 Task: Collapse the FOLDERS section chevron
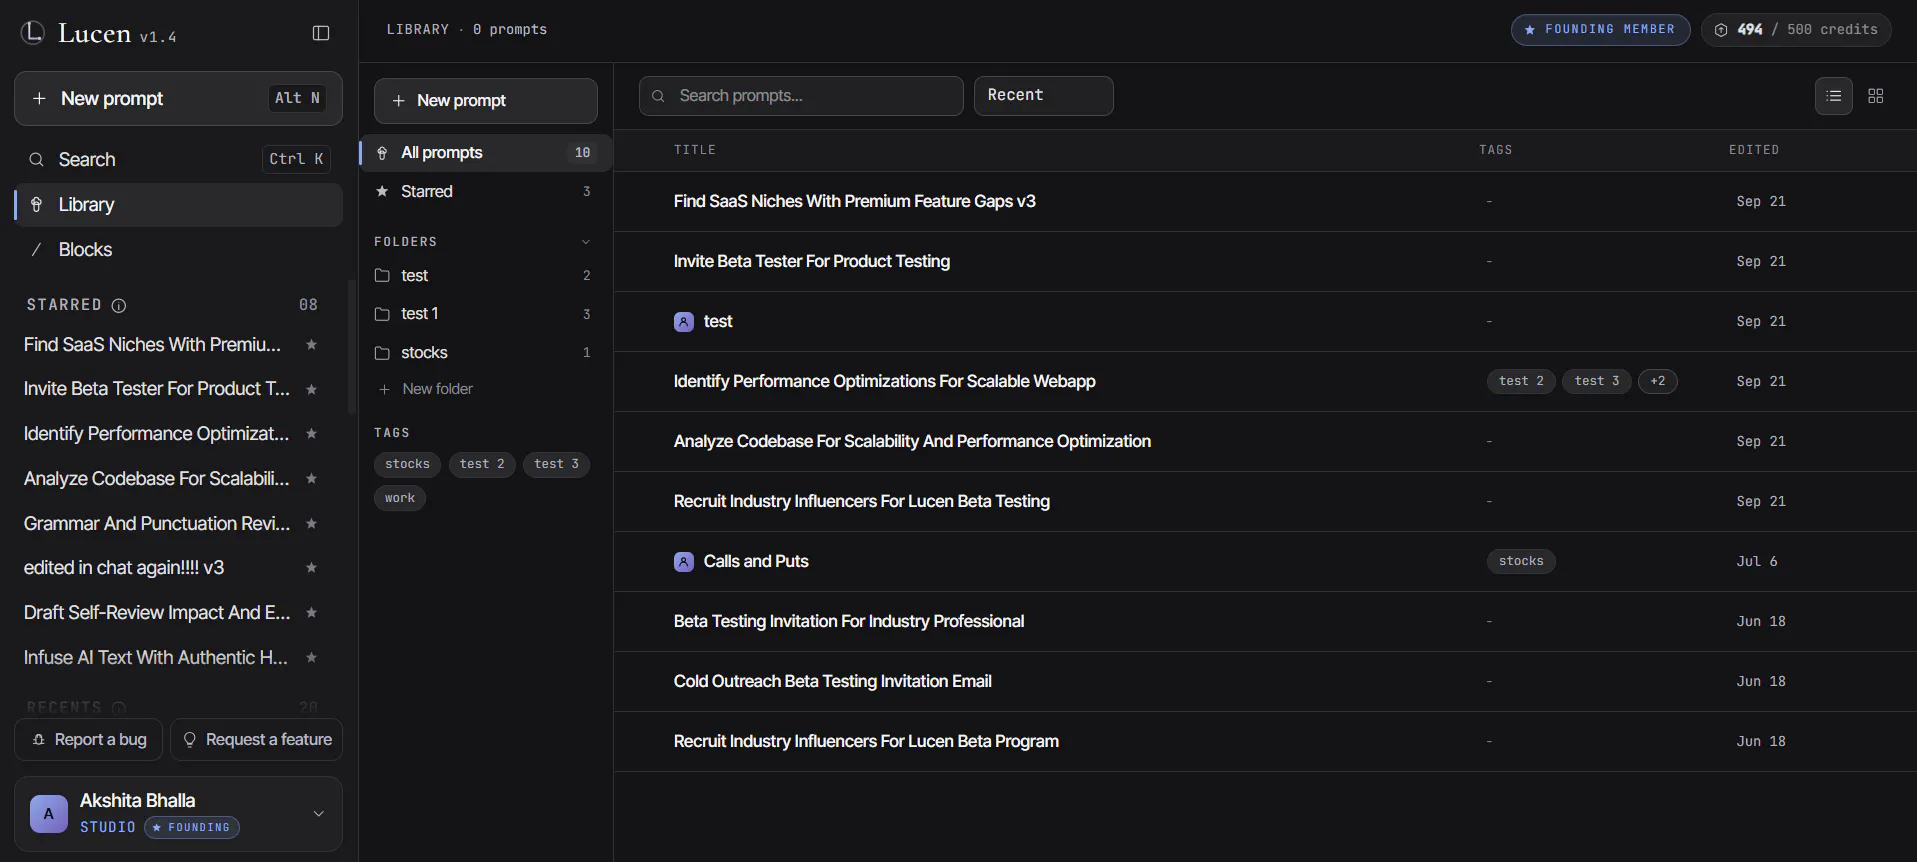point(586,242)
